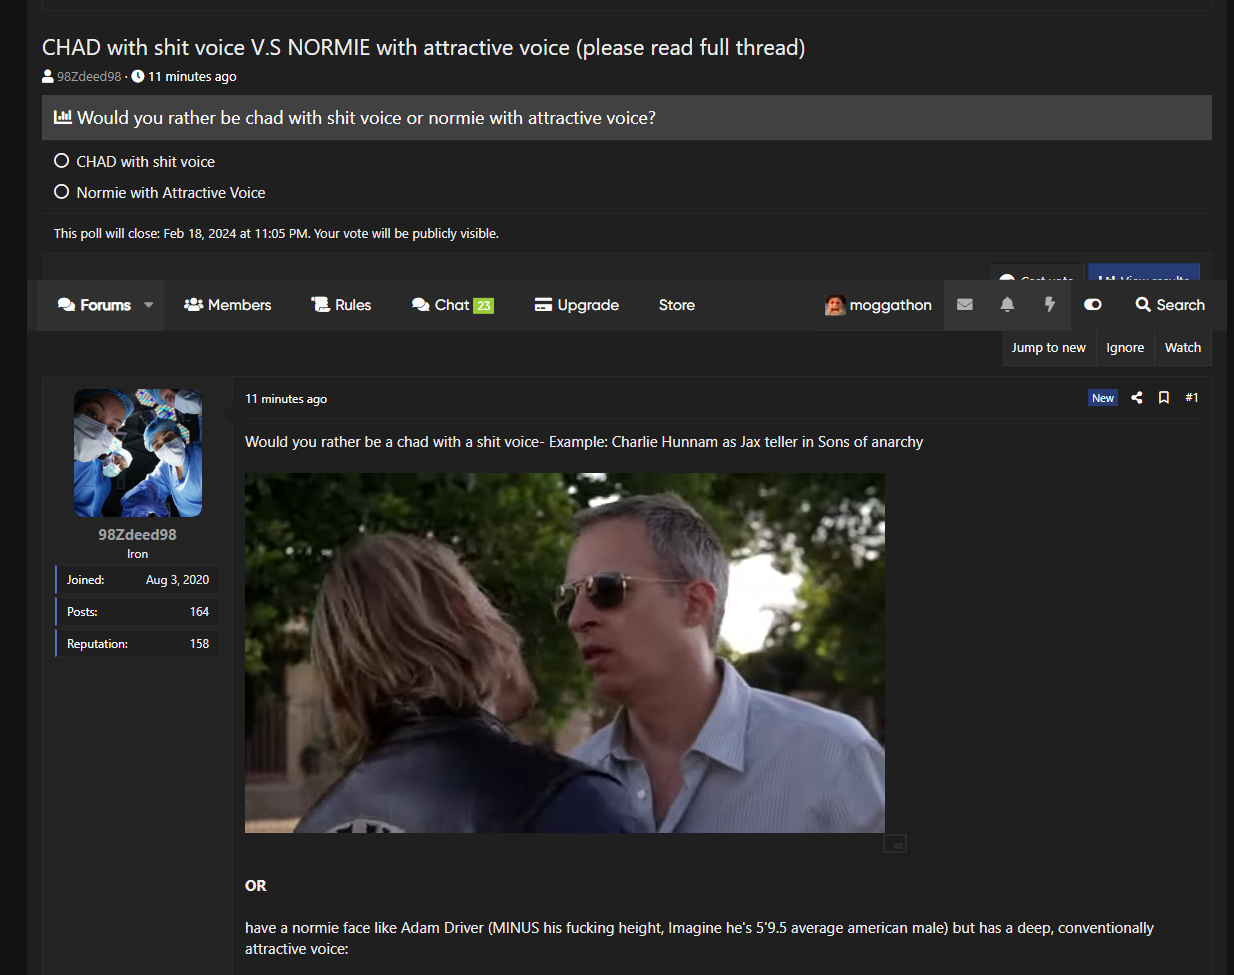The image size is (1234, 975).
Task: Click the 158 reputation value
Action: point(200,644)
